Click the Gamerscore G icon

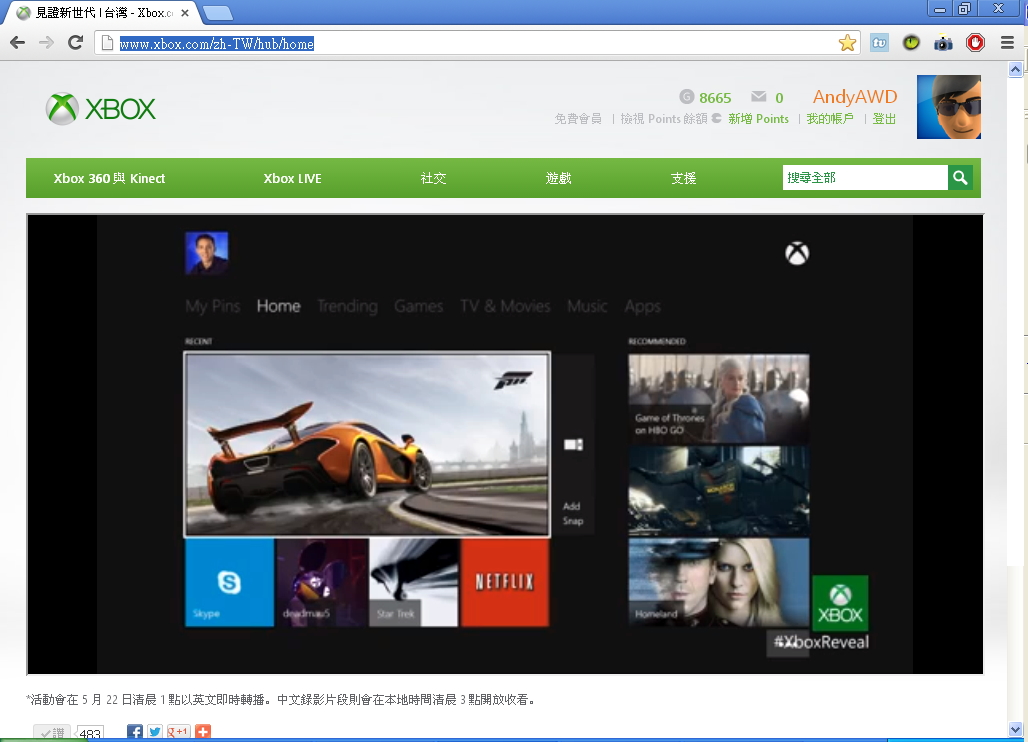[686, 97]
